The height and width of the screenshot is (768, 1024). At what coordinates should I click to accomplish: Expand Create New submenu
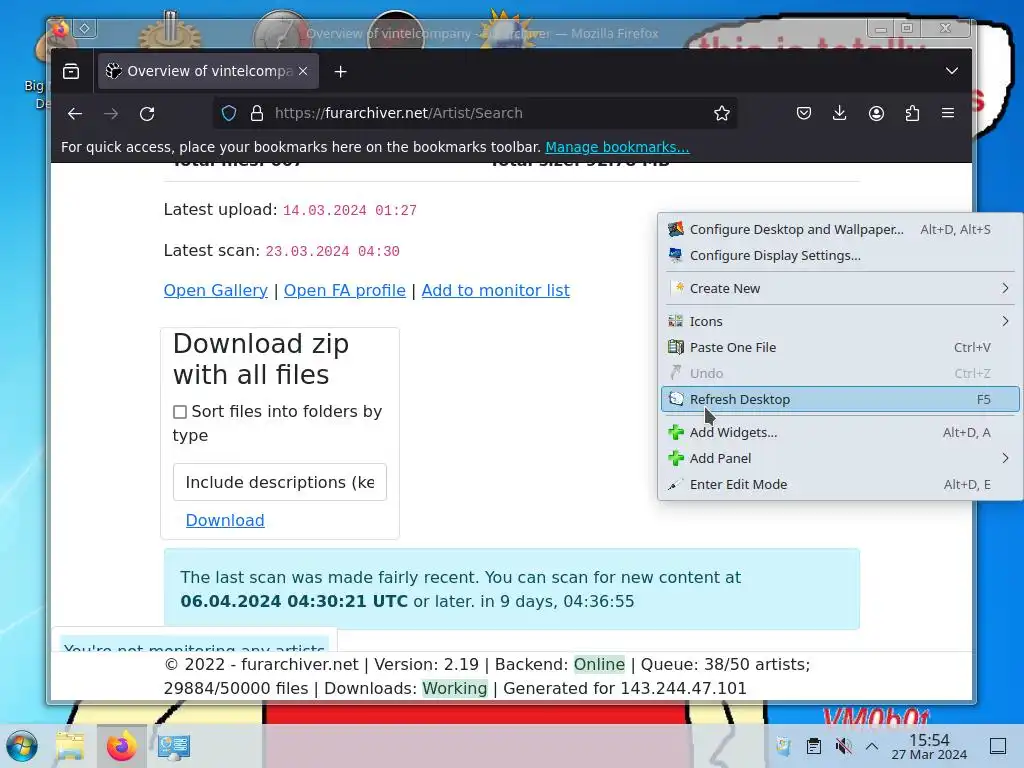point(840,289)
